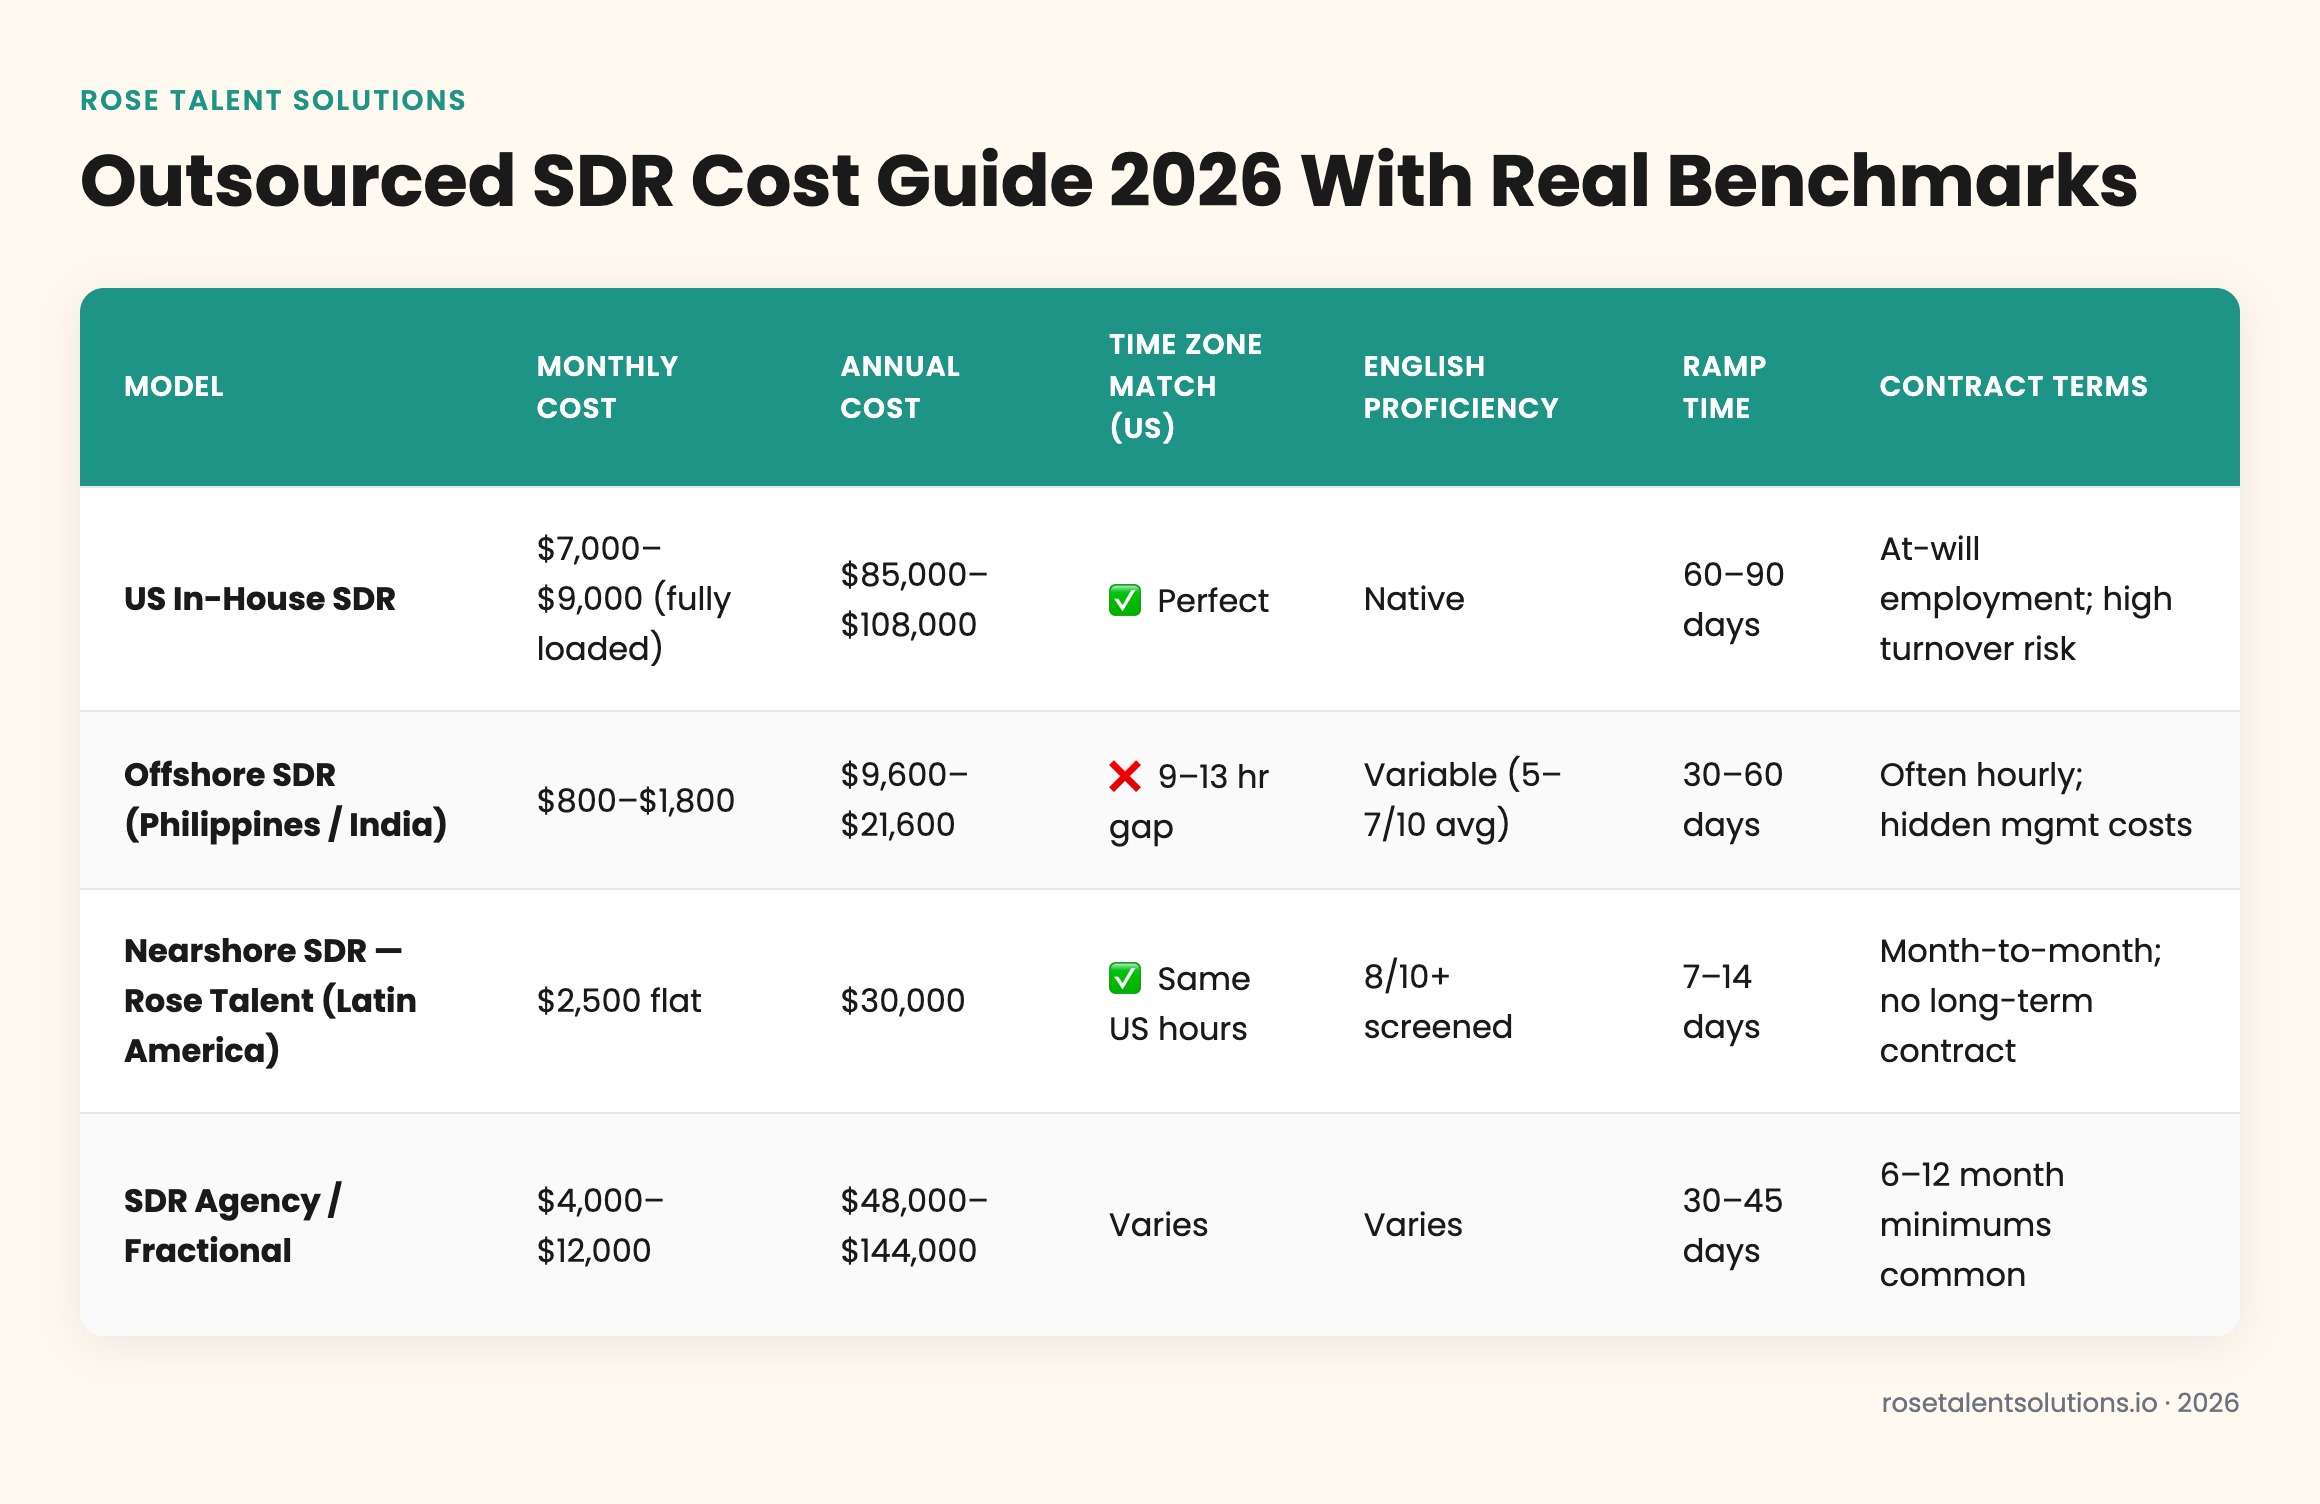Click the US In-House SDR row label
Viewport: 2320px width, 1504px height.
260,598
